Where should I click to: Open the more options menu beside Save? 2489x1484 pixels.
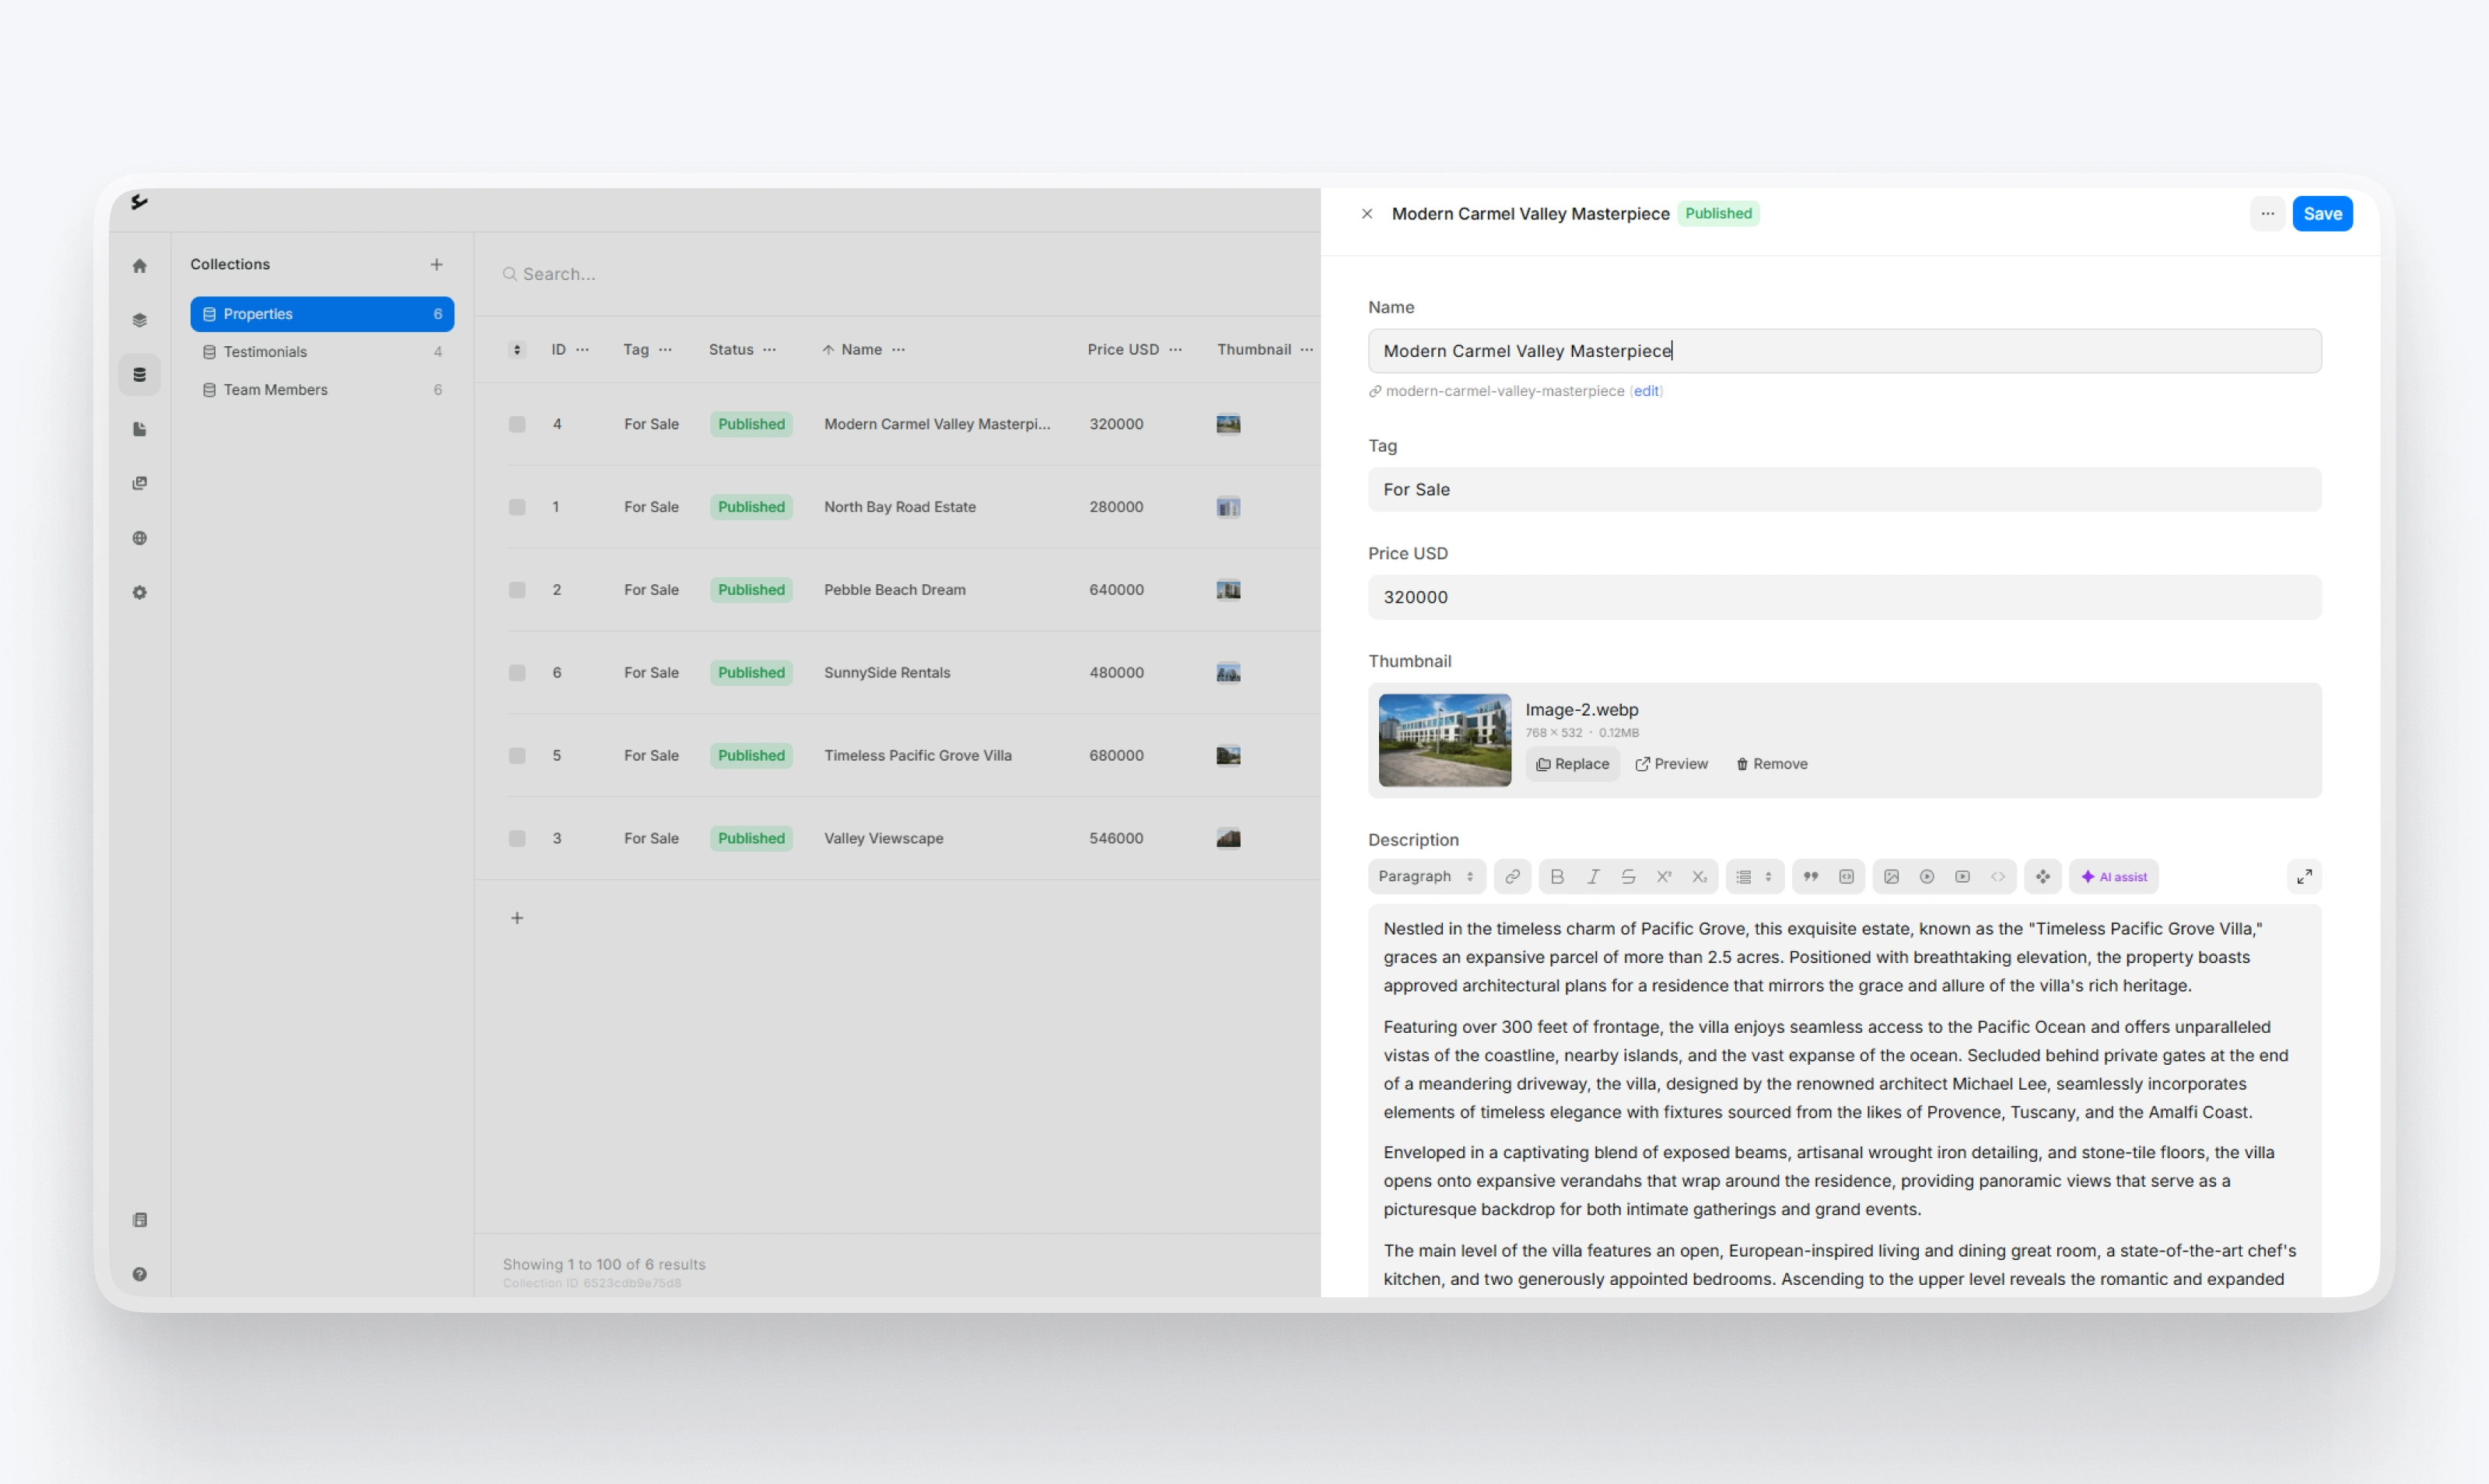(x=2268, y=214)
